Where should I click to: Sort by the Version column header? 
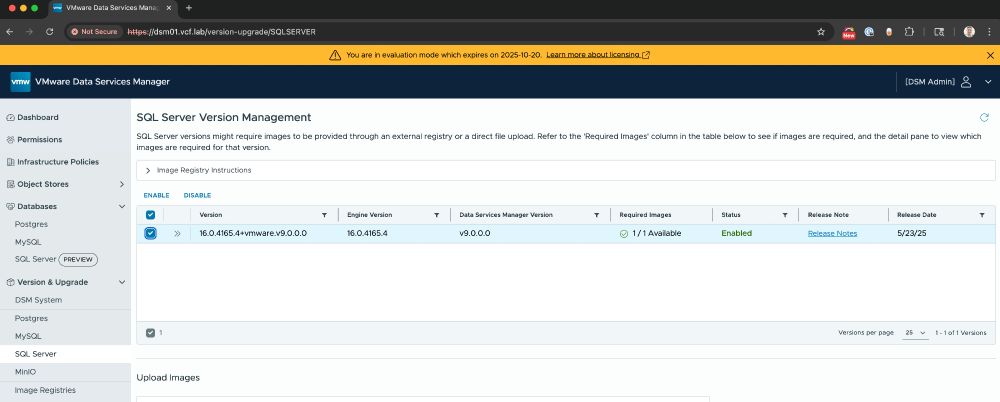coord(211,215)
